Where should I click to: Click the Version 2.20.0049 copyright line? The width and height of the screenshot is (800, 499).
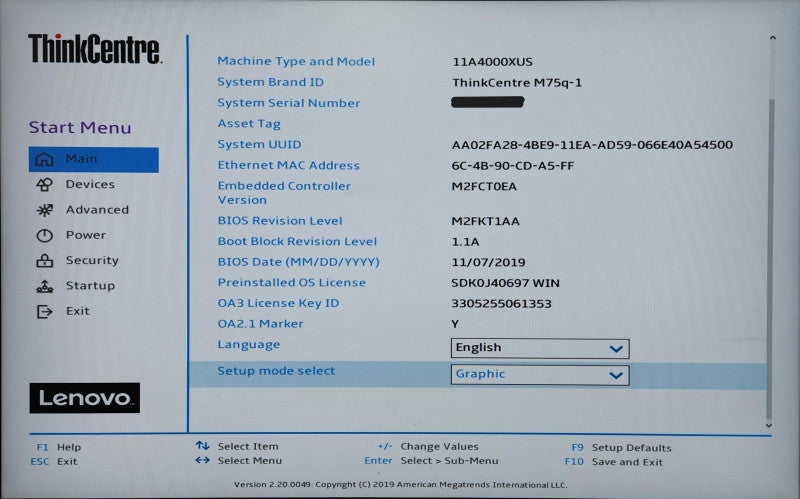click(x=401, y=485)
